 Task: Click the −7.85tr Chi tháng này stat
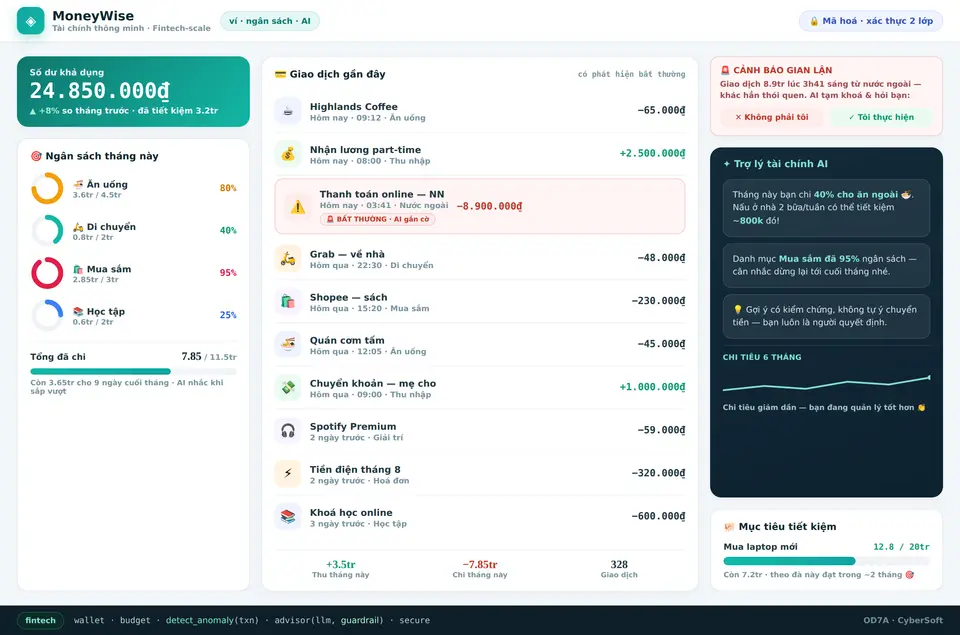(480, 569)
